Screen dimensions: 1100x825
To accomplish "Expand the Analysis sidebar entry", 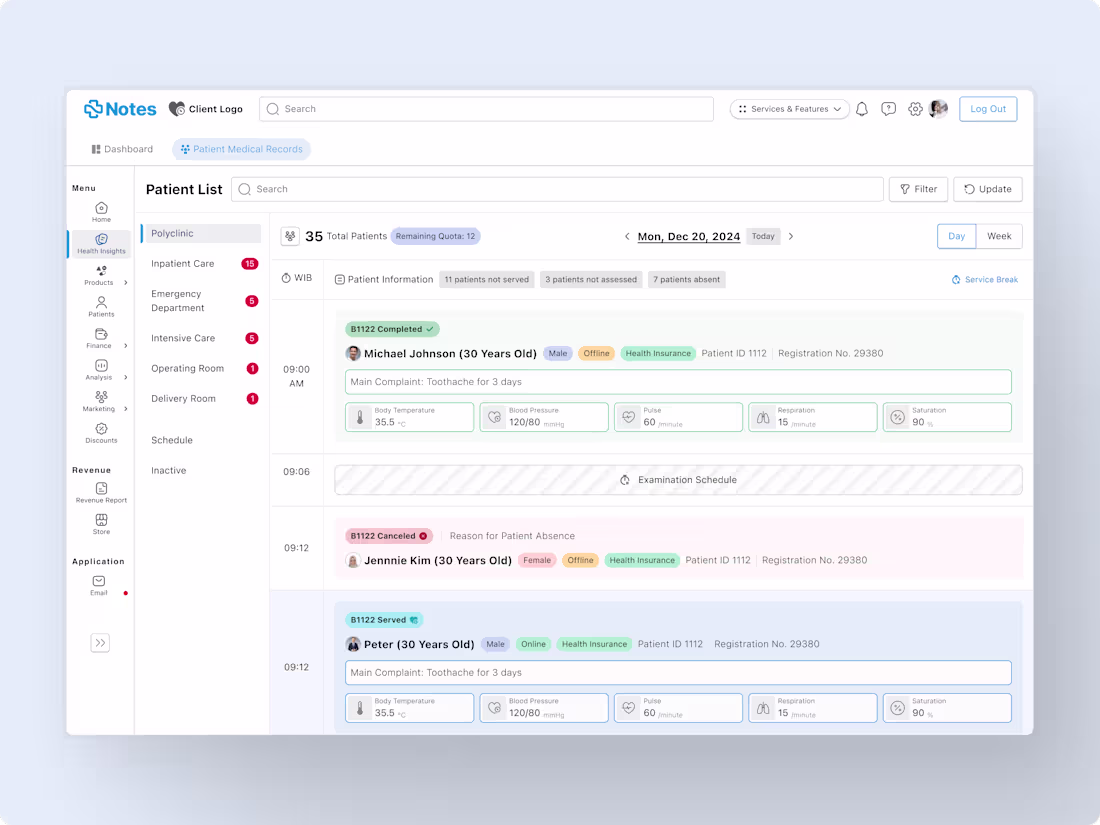I will (x=100, y=371).
